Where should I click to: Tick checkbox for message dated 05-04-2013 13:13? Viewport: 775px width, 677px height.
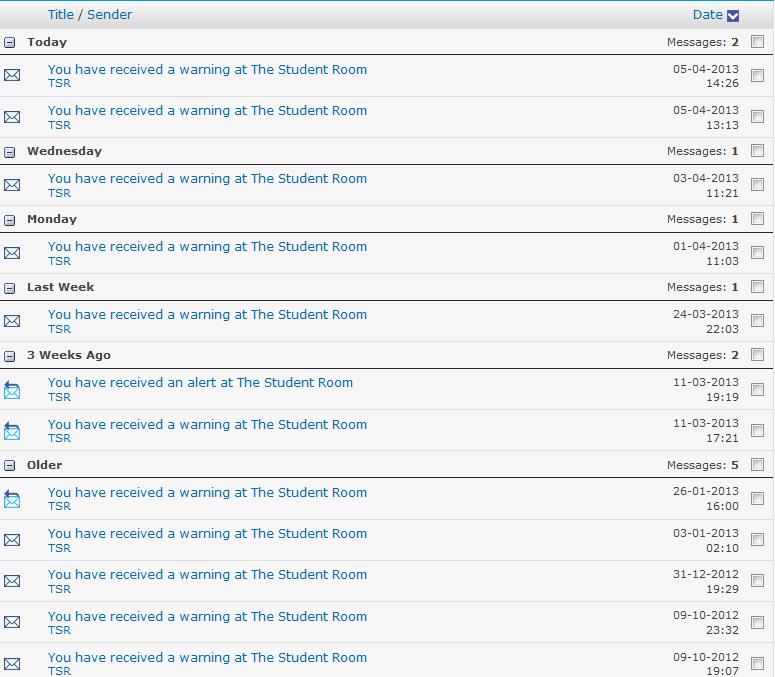[x=757, y=117]
